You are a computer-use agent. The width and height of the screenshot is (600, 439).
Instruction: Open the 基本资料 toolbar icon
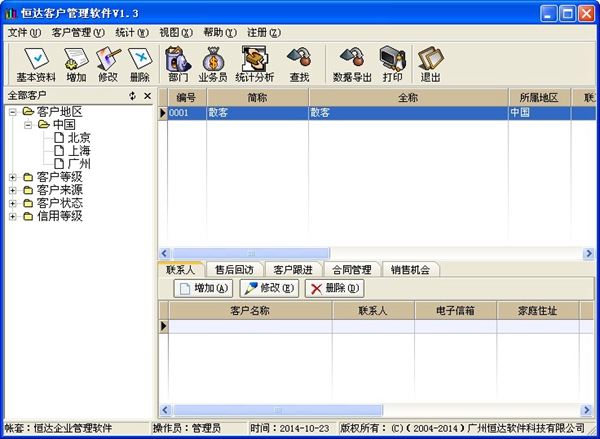36,65
